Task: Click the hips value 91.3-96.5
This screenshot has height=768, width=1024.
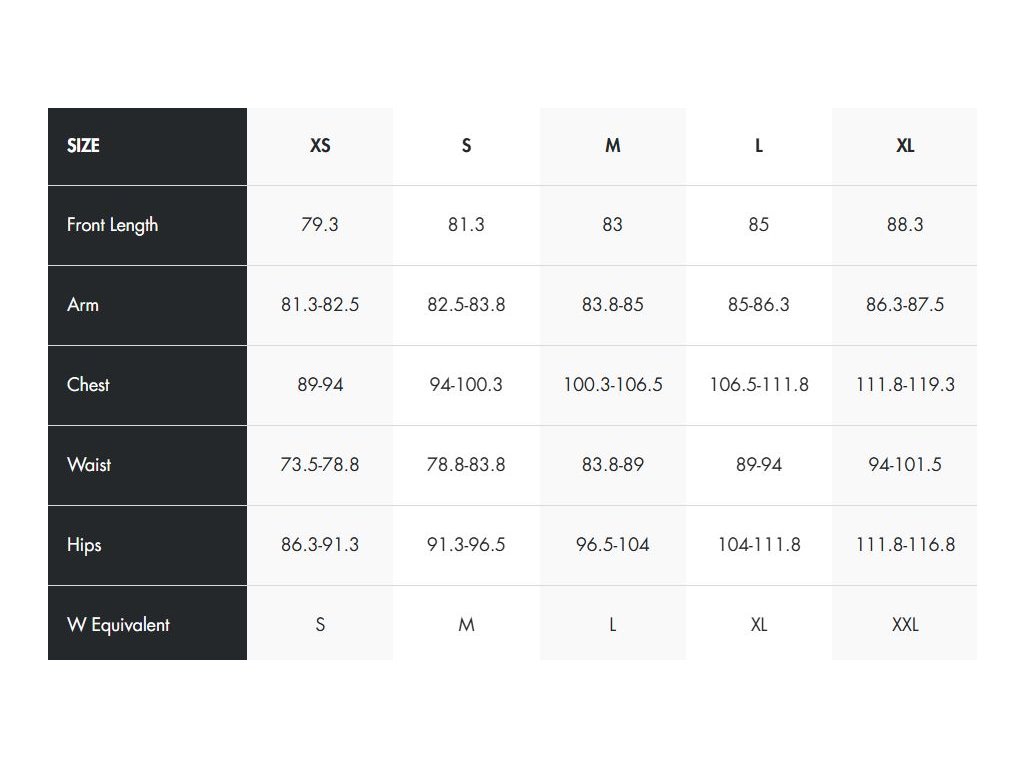Action: [x=466, y=545]
